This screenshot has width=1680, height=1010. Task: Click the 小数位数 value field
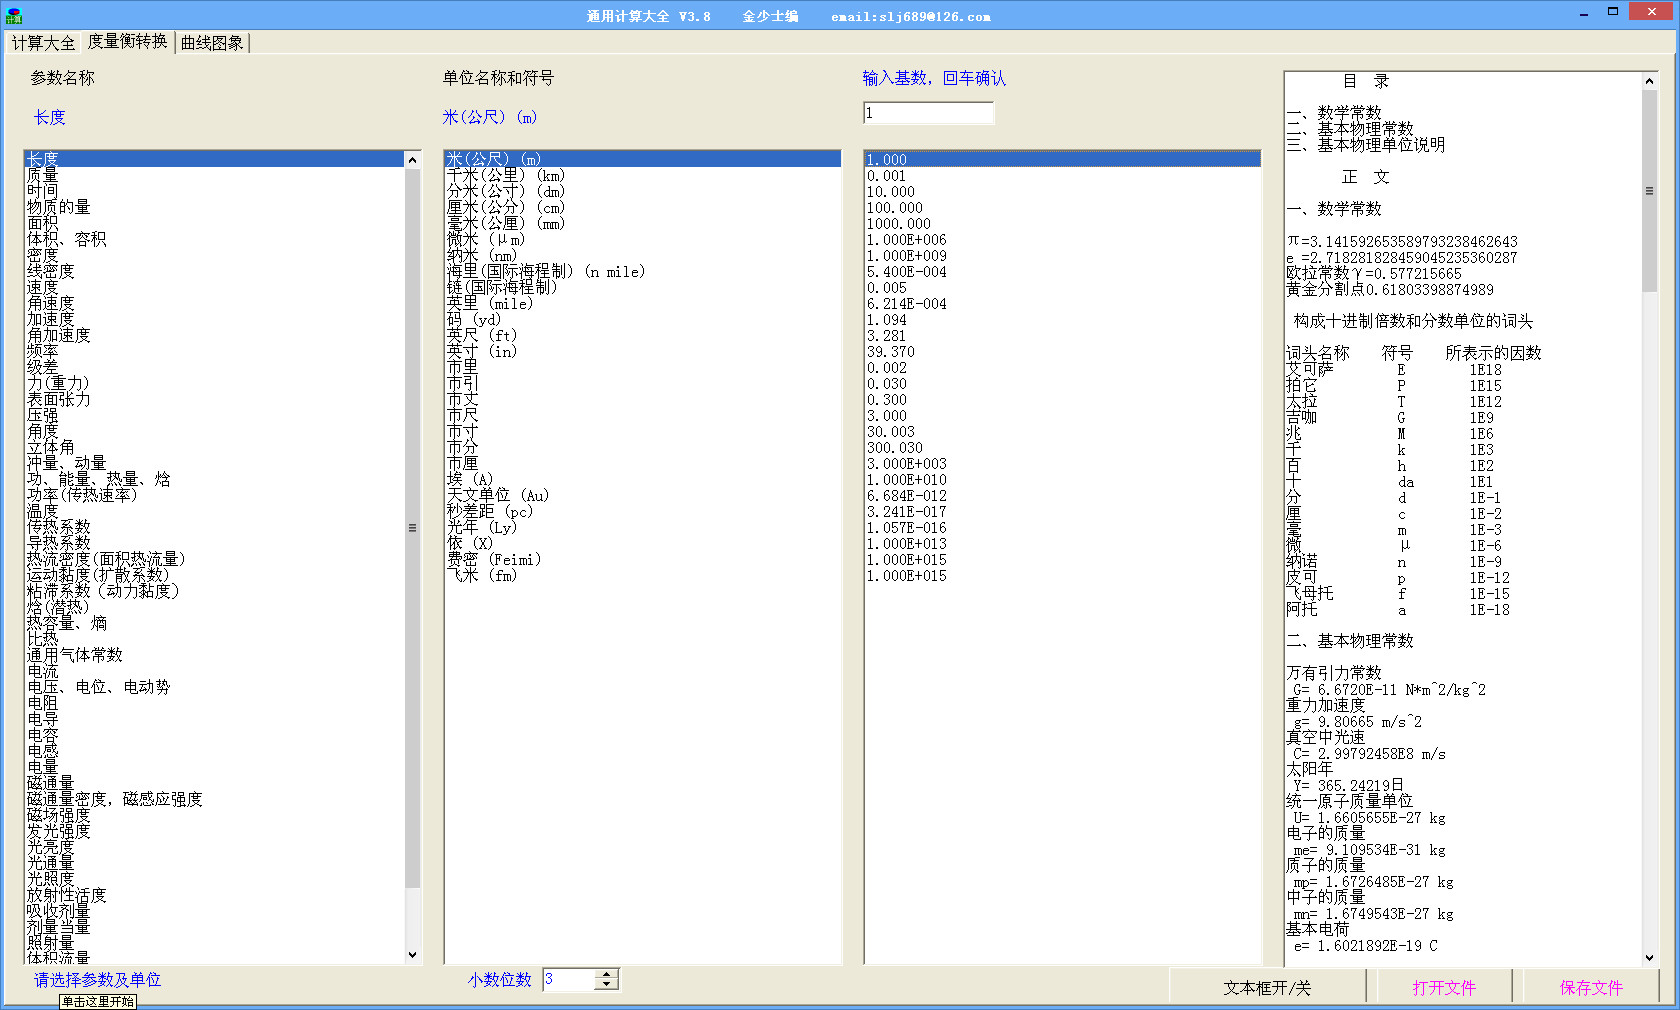(569, 980)
